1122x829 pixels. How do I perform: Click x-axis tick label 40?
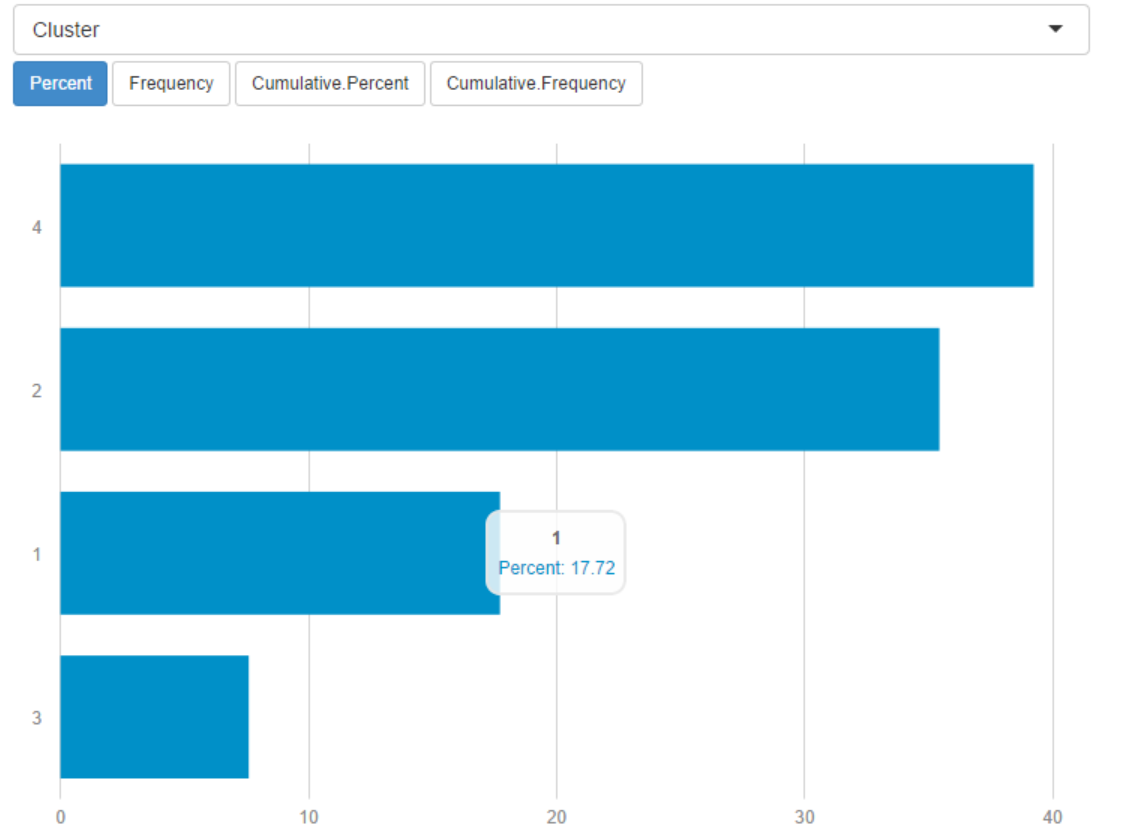click(1053, 817)
